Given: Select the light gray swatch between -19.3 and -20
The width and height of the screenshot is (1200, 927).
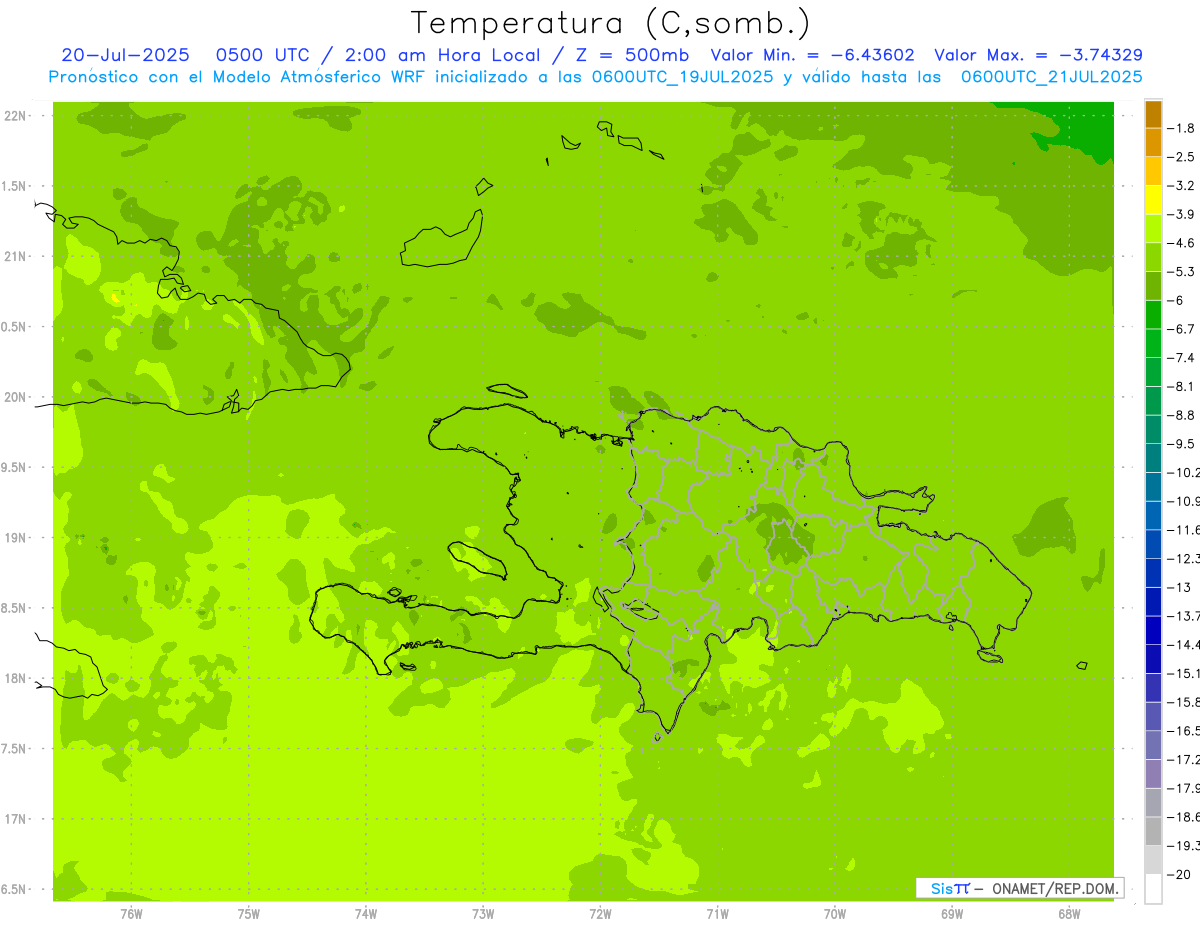Looking at the screenshot, I should click(x=1154, y=859).
